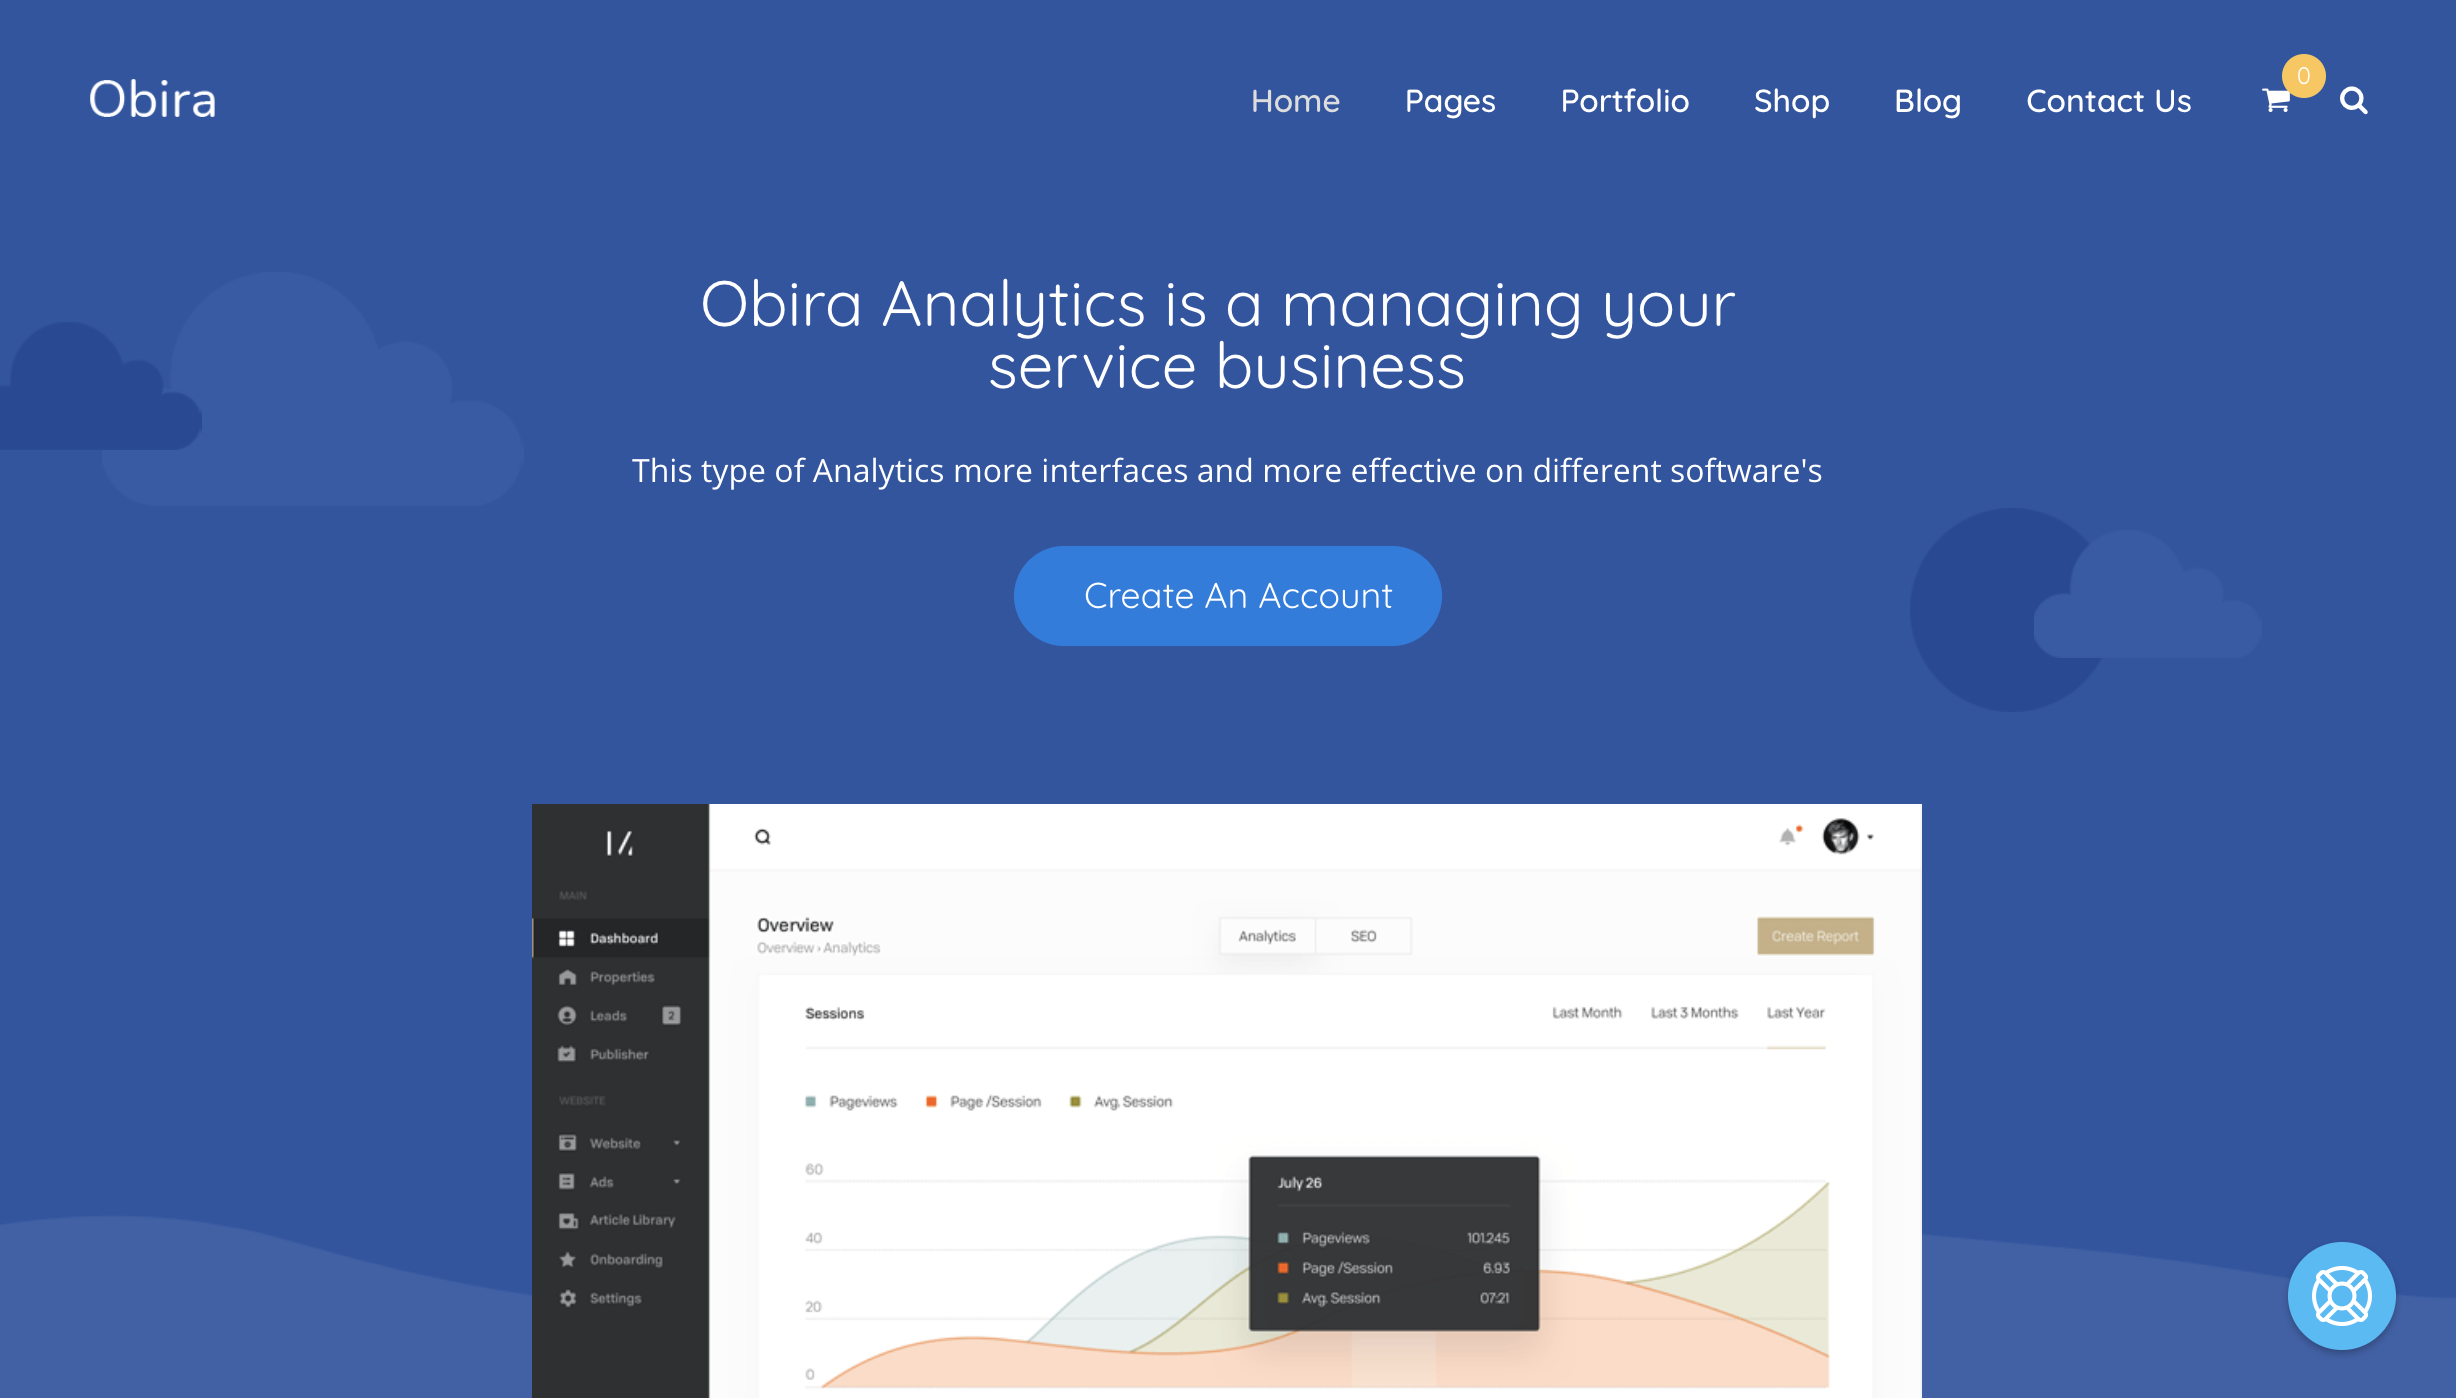
Task: Click the Leads icon in sidebar
Action: (567, 1015)
